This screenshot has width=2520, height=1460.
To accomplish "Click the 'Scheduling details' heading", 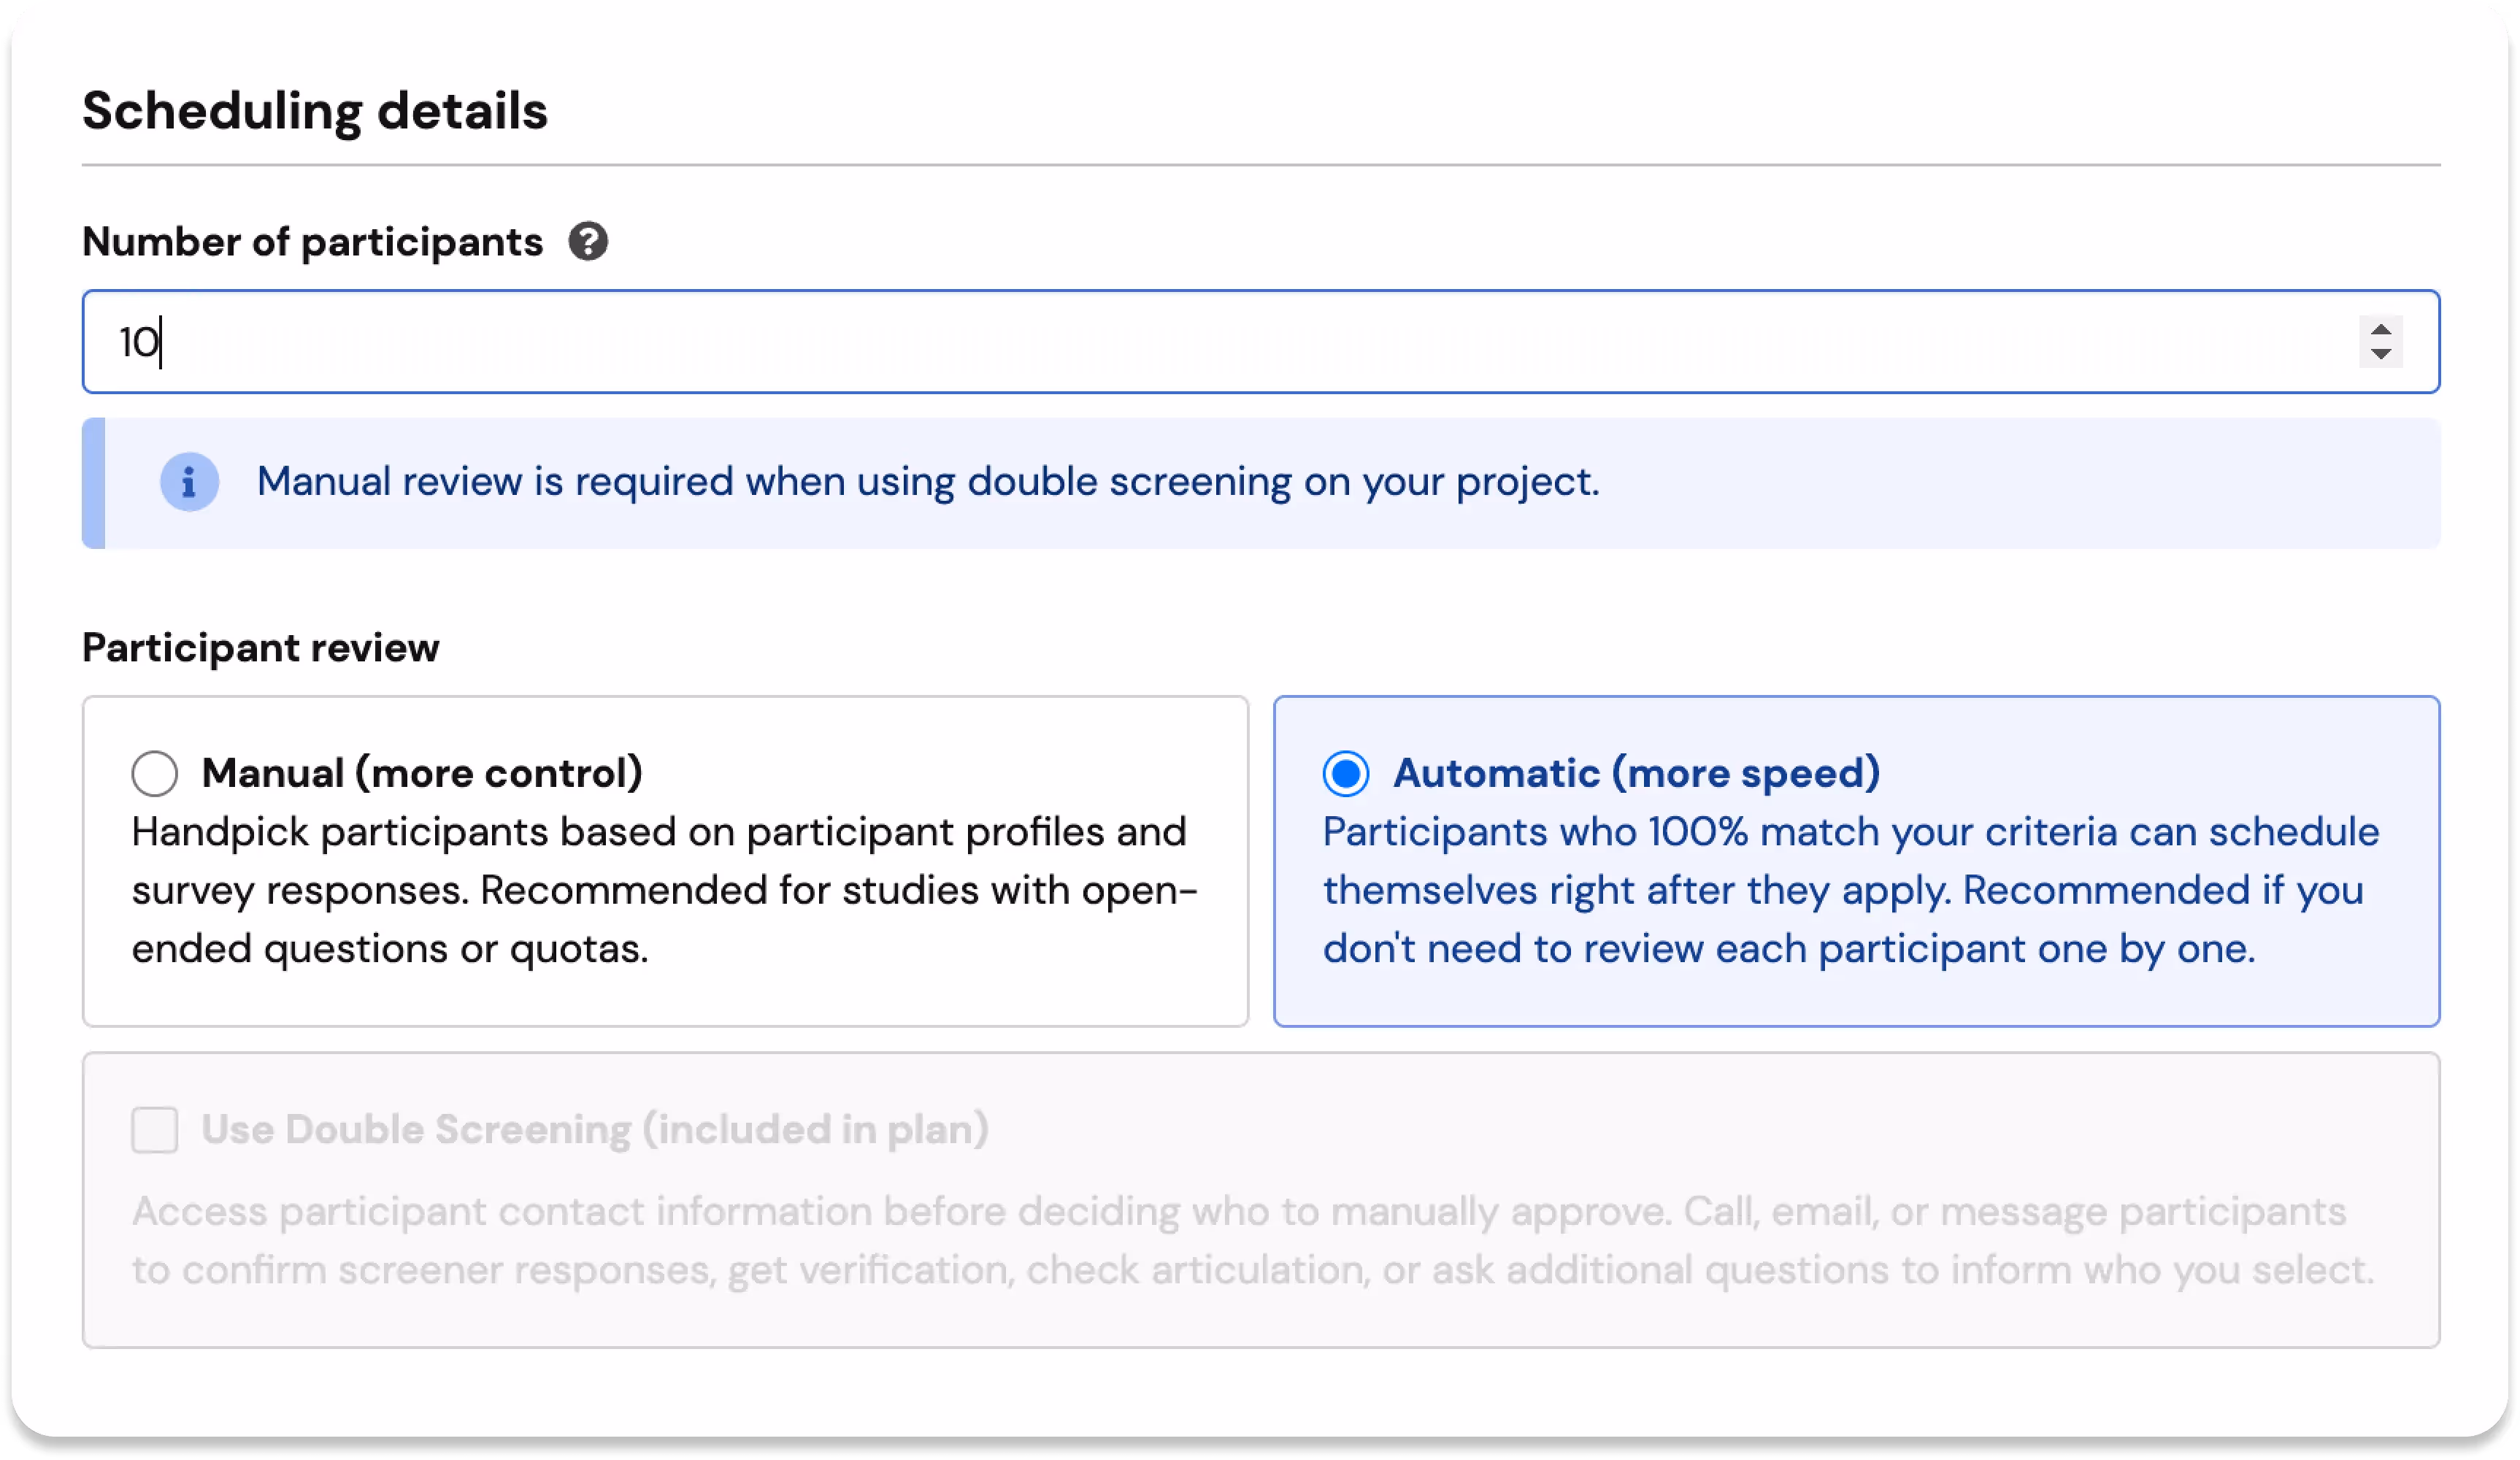I will (x=315, y=111).
